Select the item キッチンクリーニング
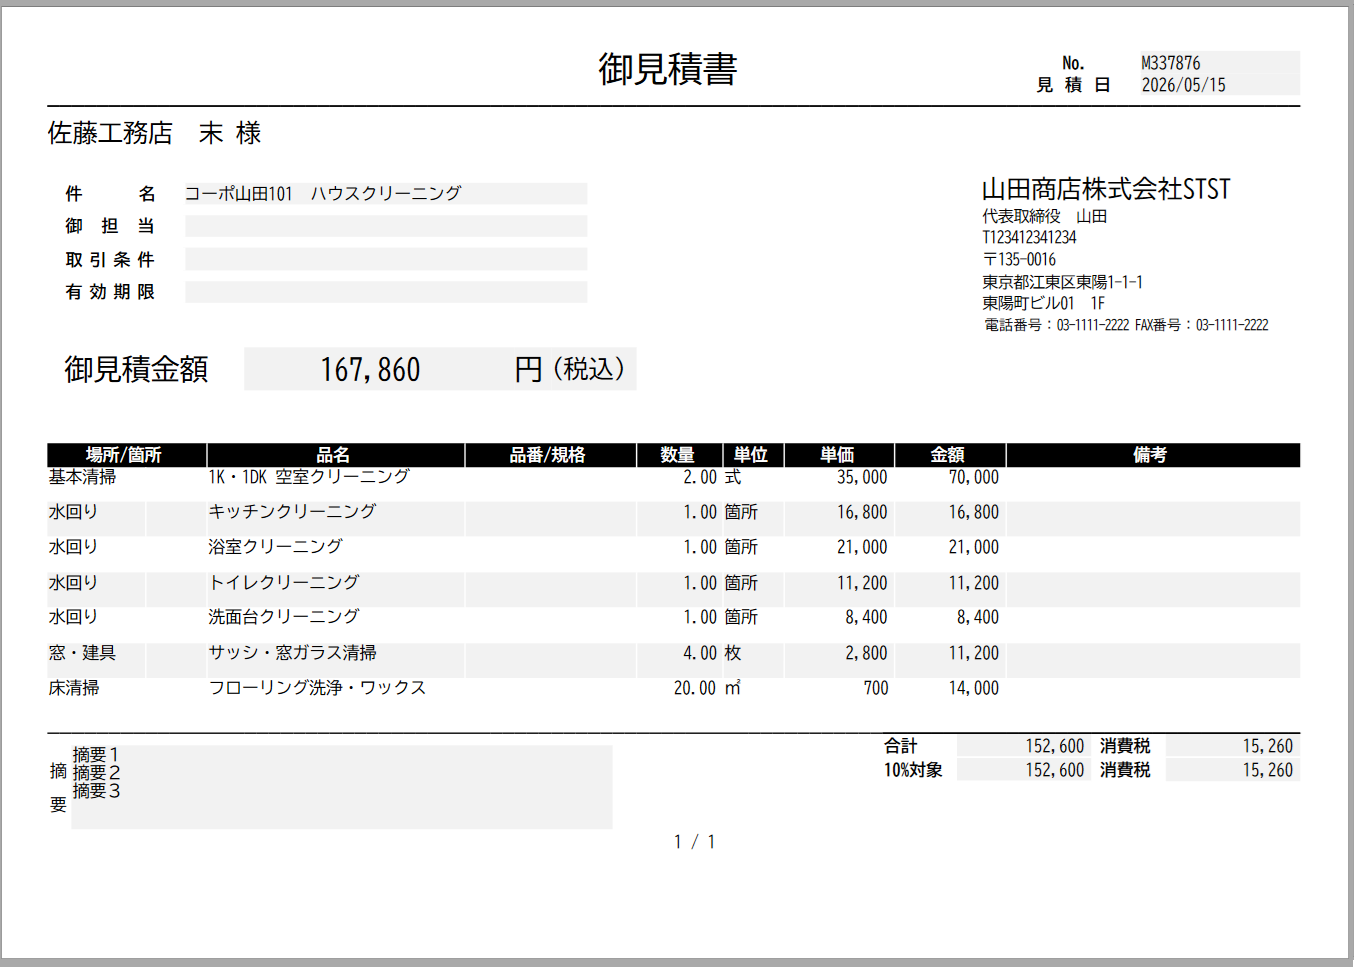The height and width of the screenshot is (967, 1354). (x=292, y=511)
